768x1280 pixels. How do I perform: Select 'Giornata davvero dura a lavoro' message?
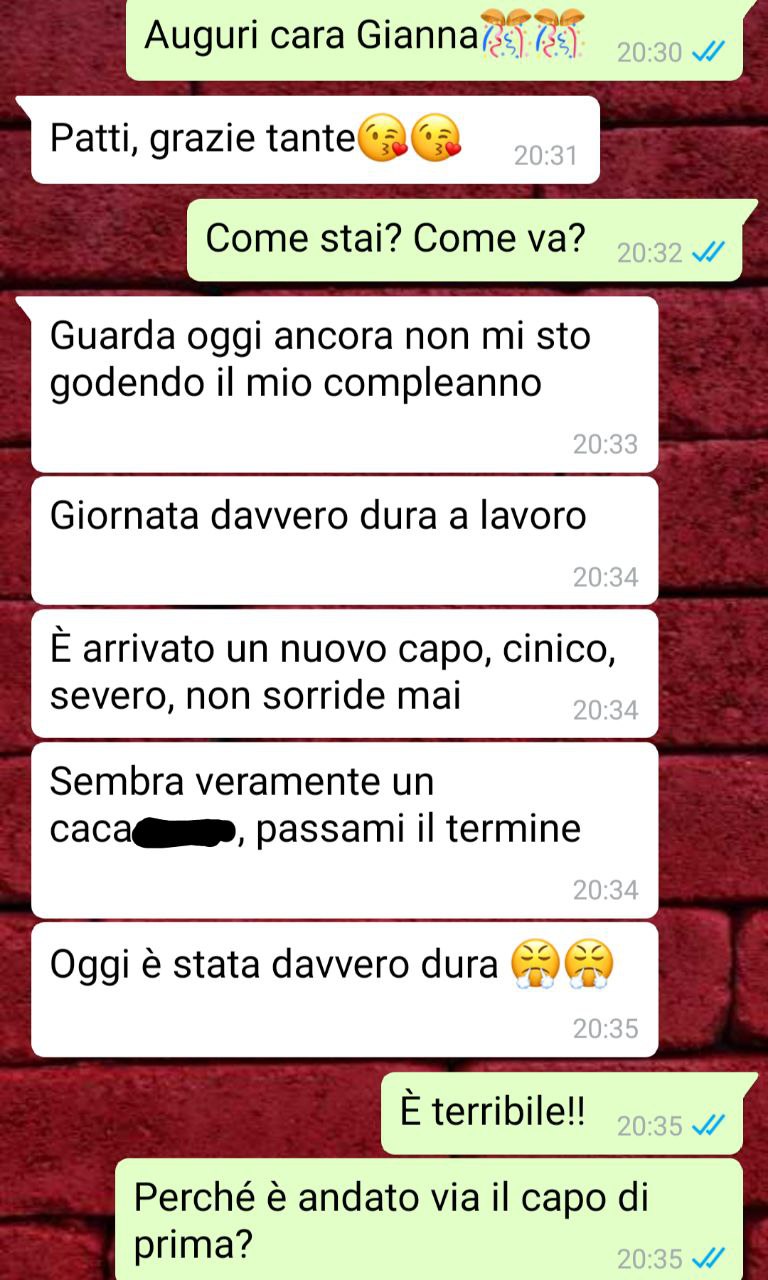[345, 540]
